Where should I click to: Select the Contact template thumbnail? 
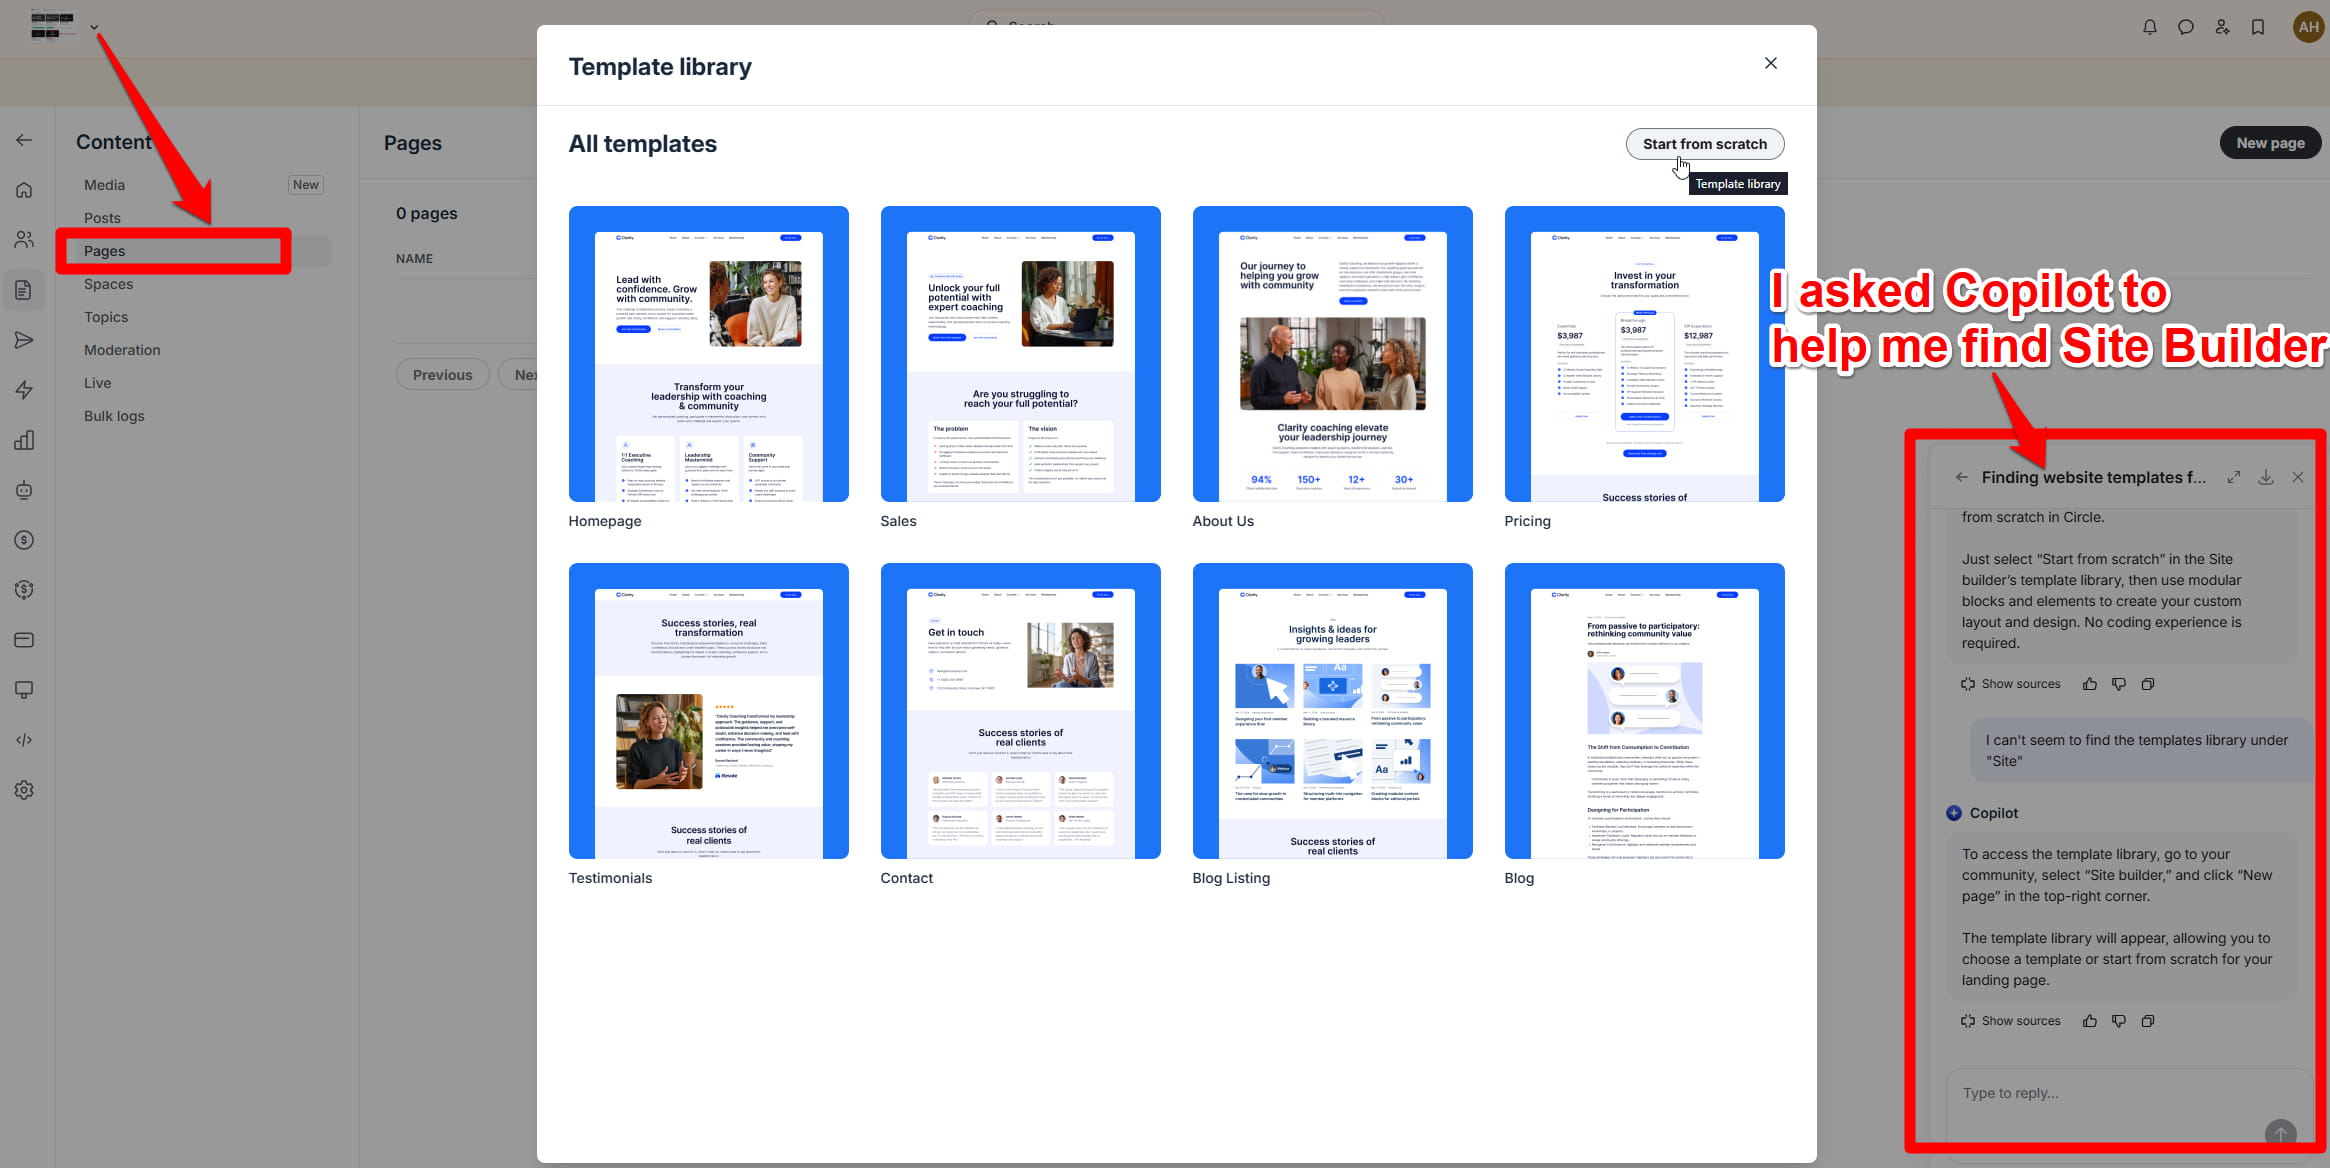(x=1020, y=711)
